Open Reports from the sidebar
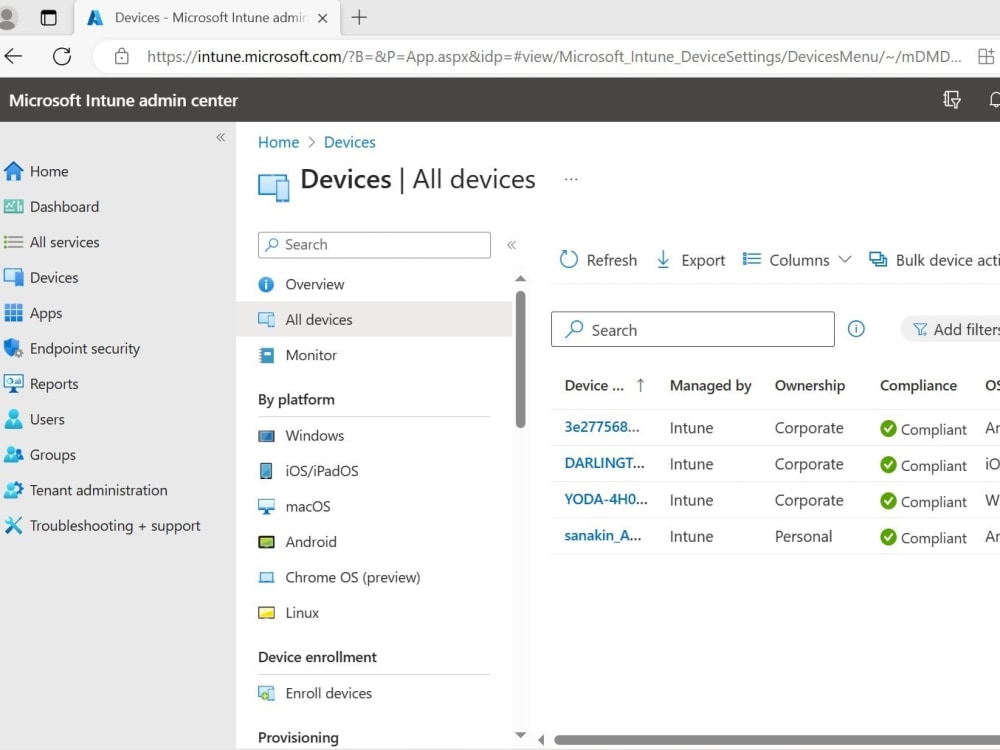 [54, 383]
